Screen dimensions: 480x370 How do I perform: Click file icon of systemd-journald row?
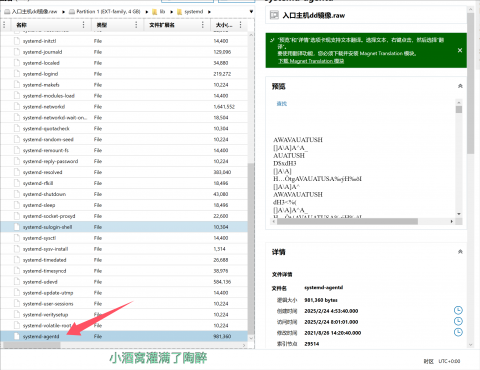pyautogui.click(x=17, y=52)
